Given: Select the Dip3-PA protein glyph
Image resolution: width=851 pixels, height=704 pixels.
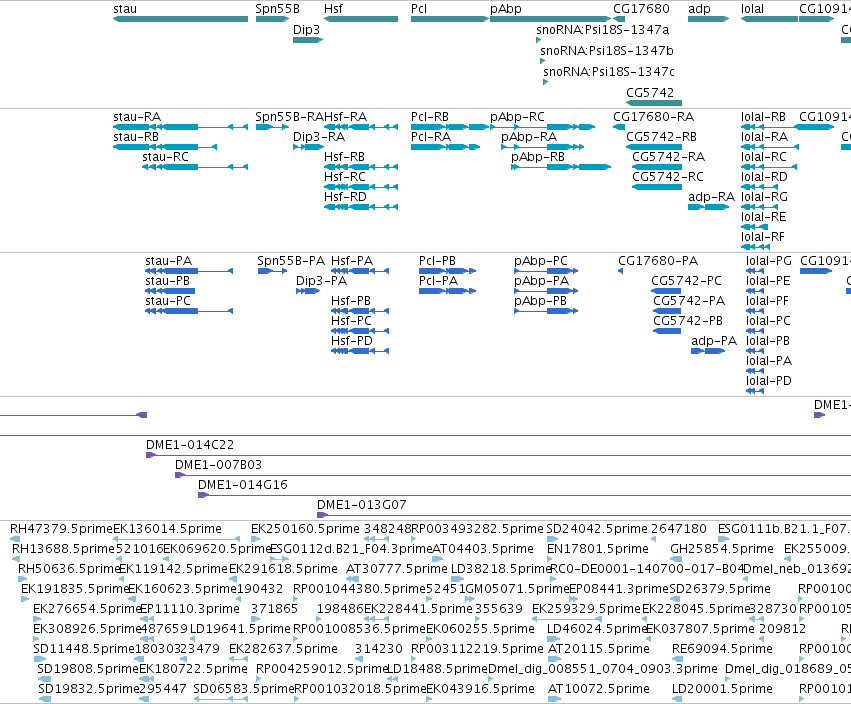Looking at the screenshot, I should click(308, 291).
